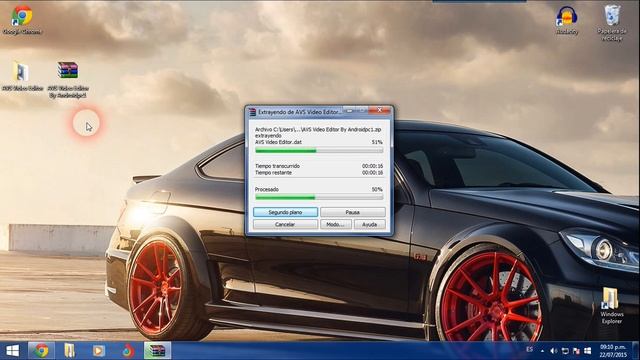This screenshot has height=360, width=640.
Task: Open the orange flame taskbar icon
Action: pyautogui.click(x=128, y=351)
